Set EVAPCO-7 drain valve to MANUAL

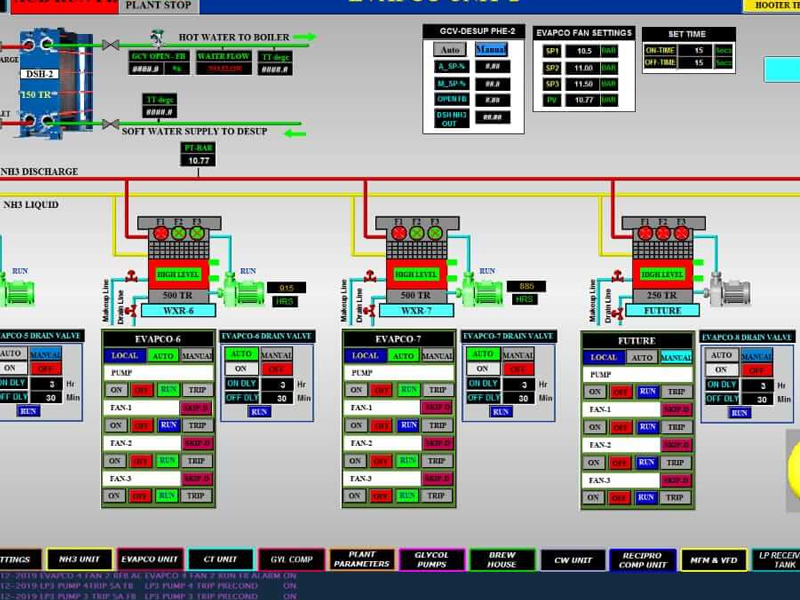point(517,354)
